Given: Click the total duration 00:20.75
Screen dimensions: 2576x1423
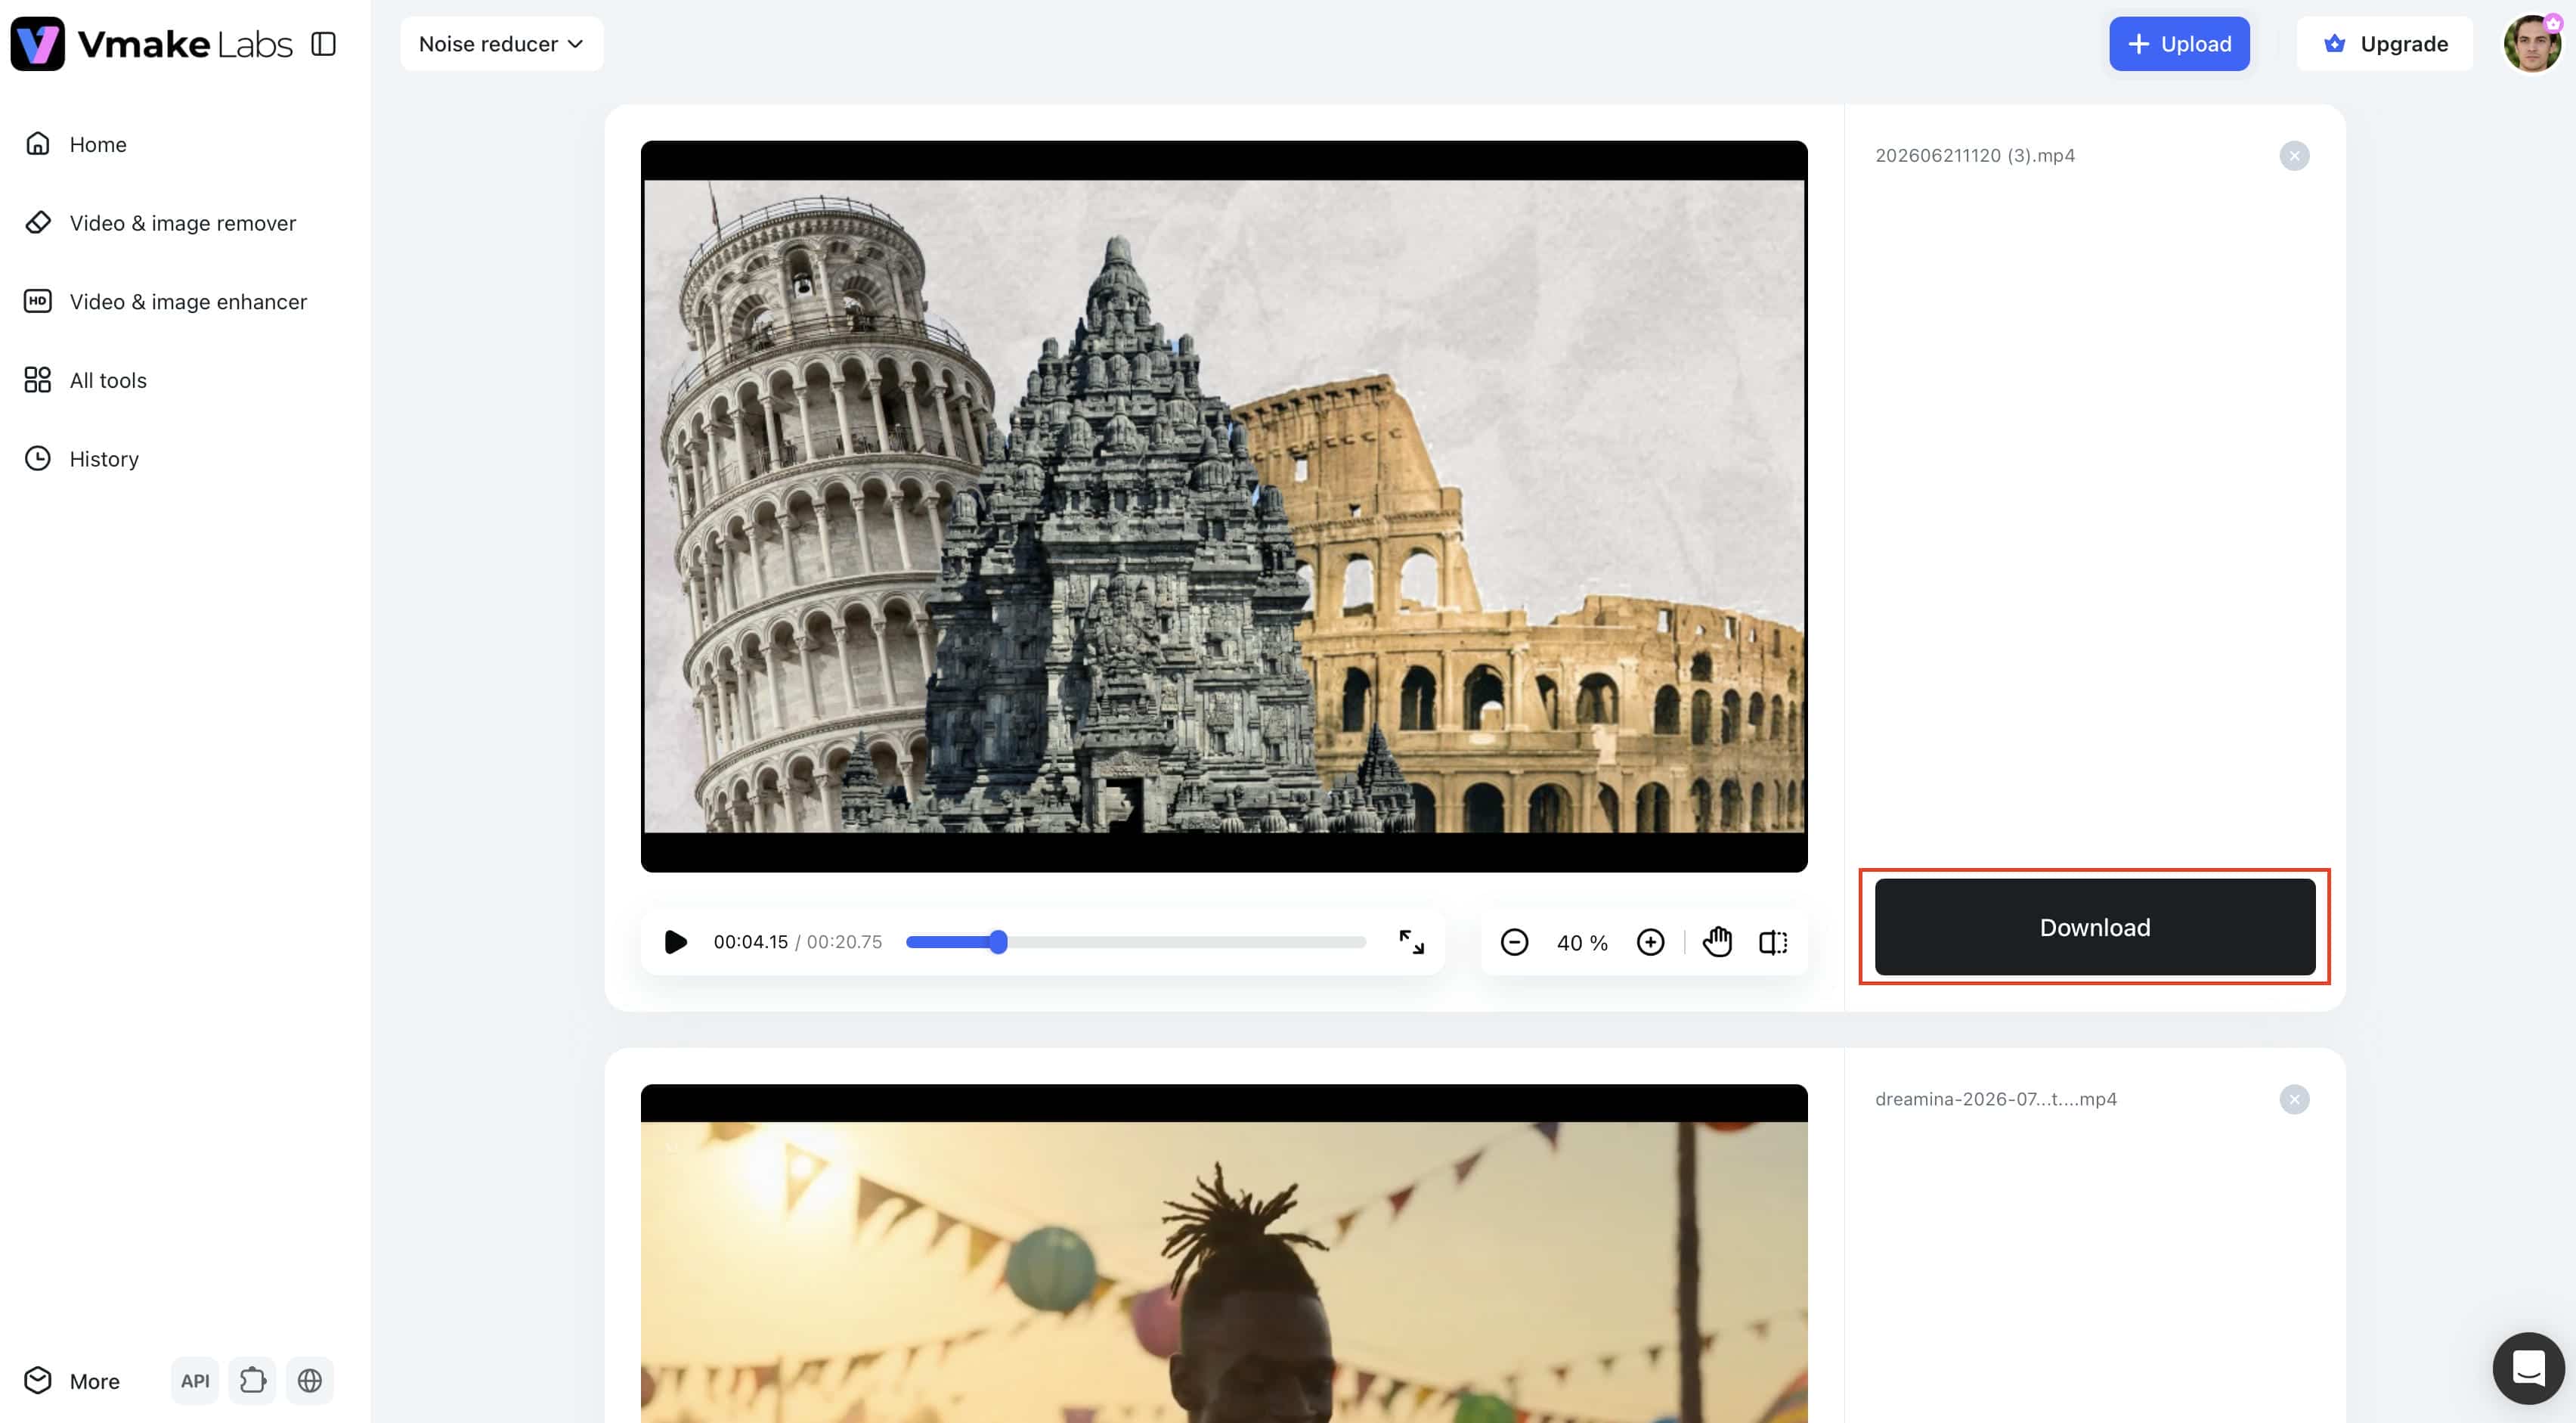Looking at the screenshot, I should (x=844, y=942).
